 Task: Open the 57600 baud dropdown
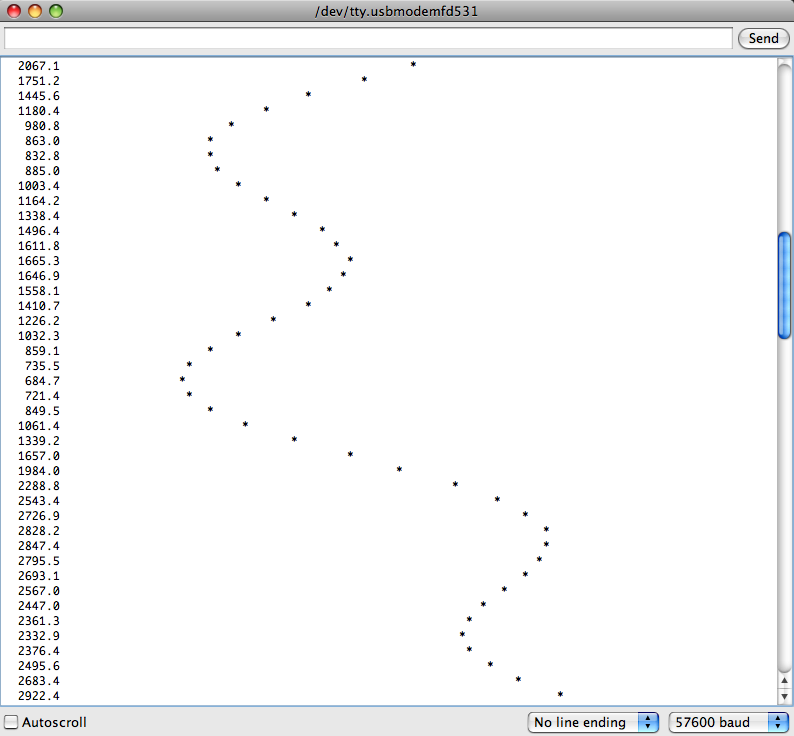tap(728, 722)
